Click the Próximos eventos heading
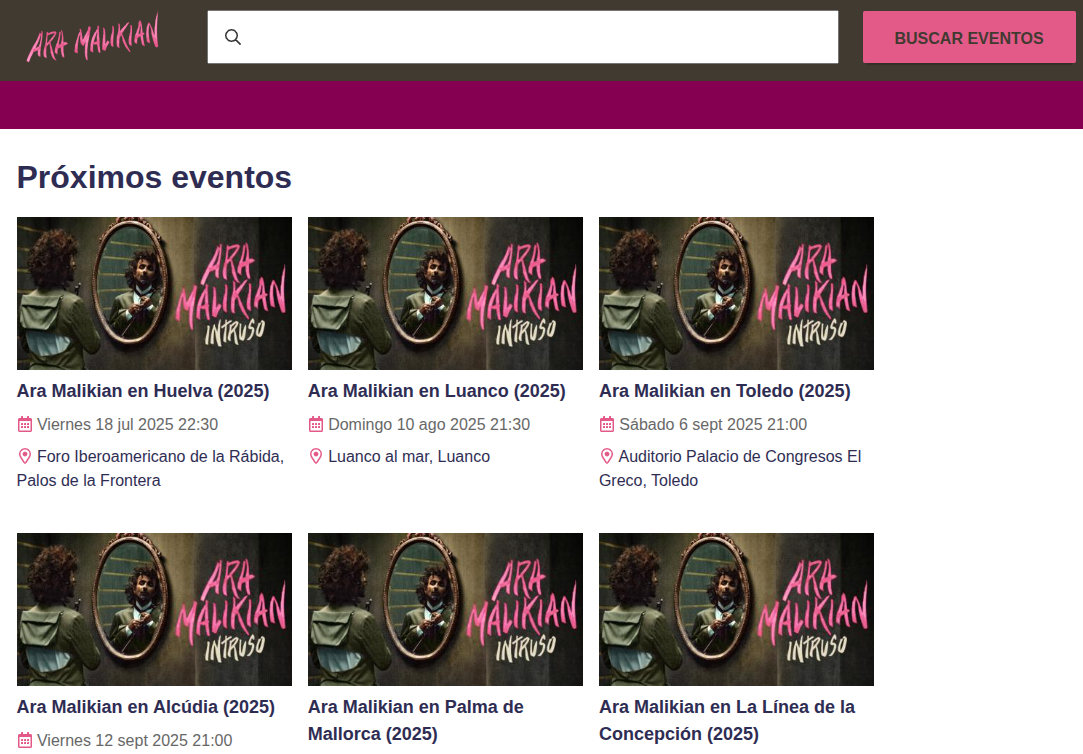Screen dimensions: 1083x754 [x=154, y=177]
